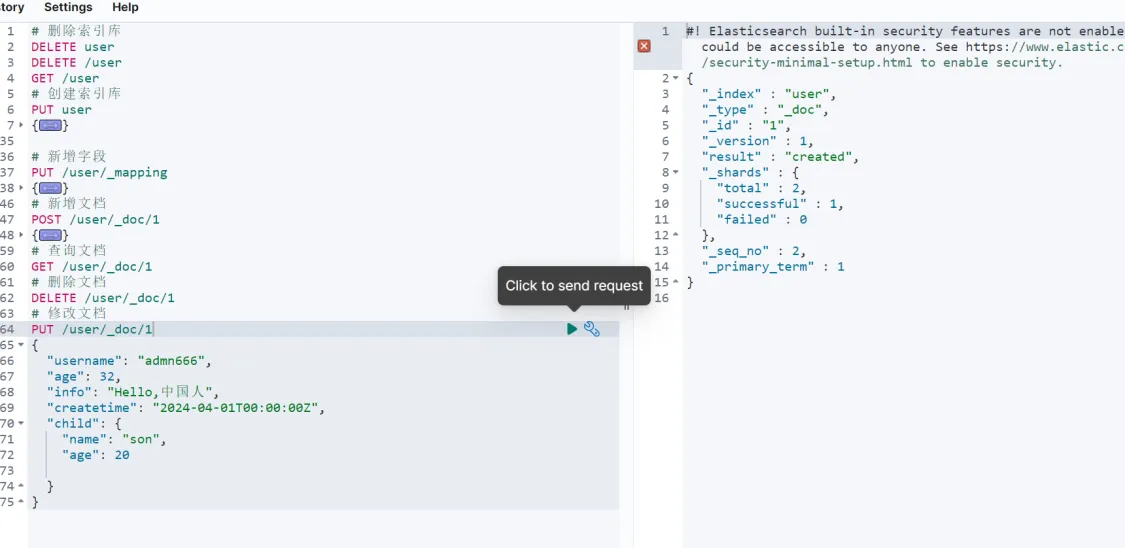Click fold-end arrow at response line 12
1125x548 pixels.
tap(676, 235)
